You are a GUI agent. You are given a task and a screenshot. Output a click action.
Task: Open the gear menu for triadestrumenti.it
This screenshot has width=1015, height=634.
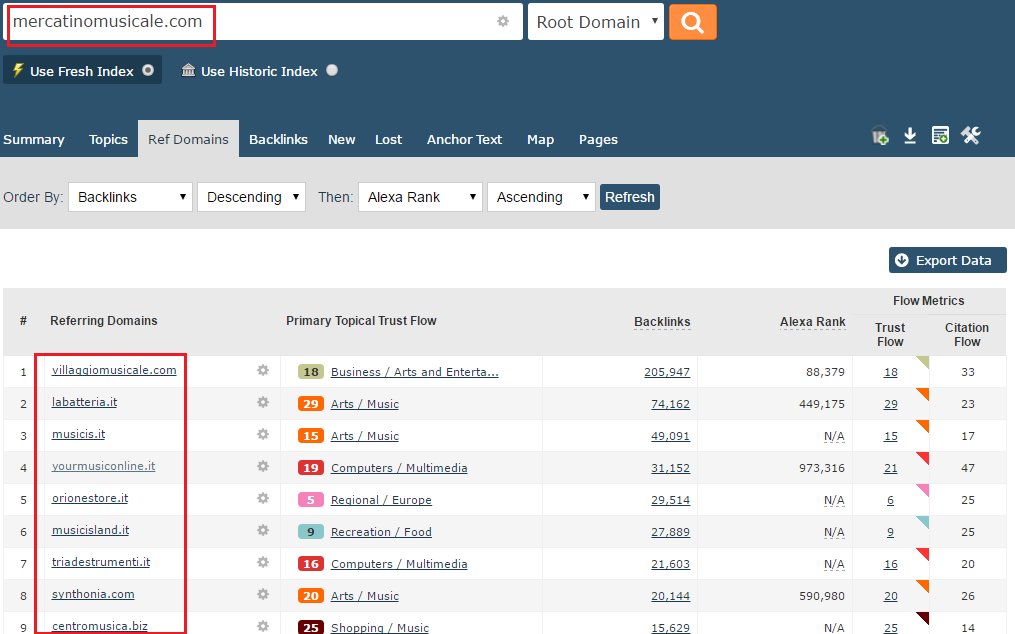click(263, 562)
